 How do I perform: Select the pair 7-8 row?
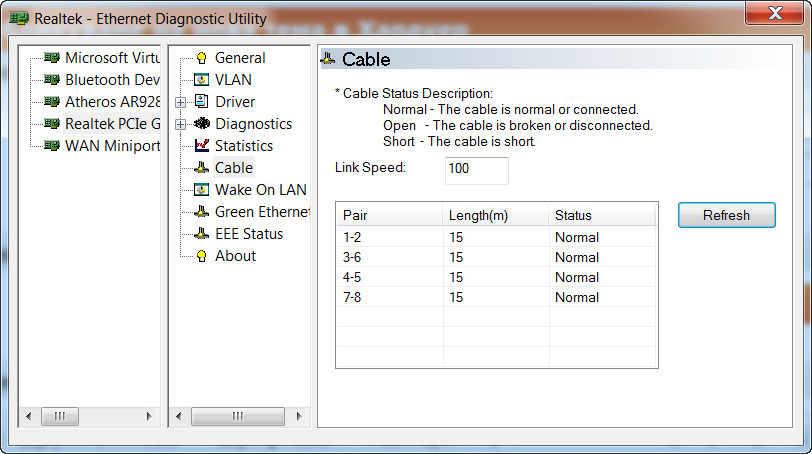(496, 297)
